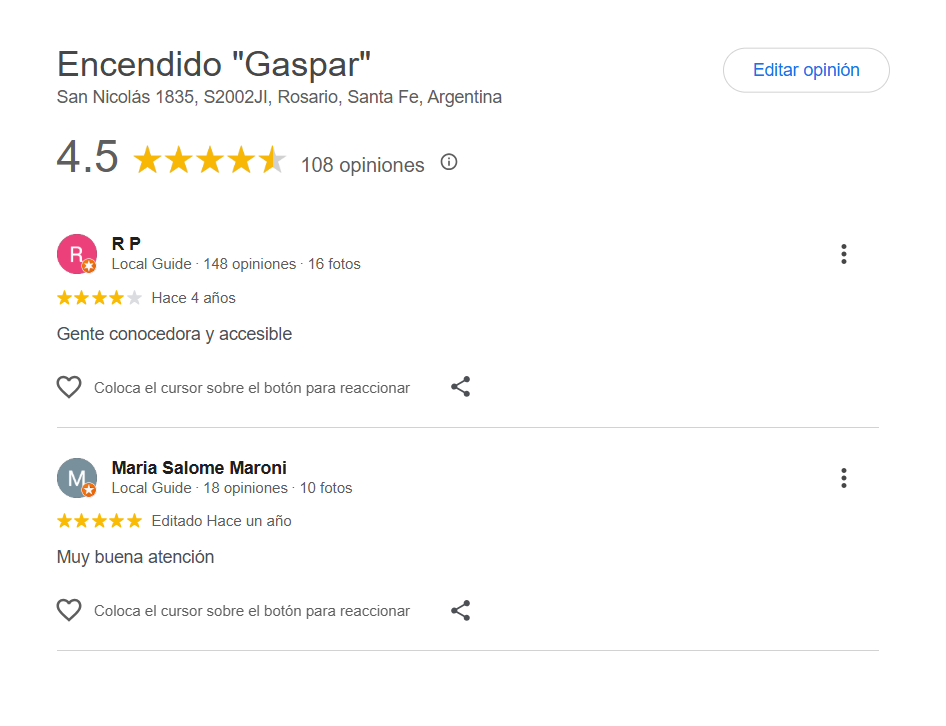Image resolution: width=946 pixels, height=726 pixels.
Task: Click R P's Local Guide 148 opiniones details
Action: [x=236, y=264]
